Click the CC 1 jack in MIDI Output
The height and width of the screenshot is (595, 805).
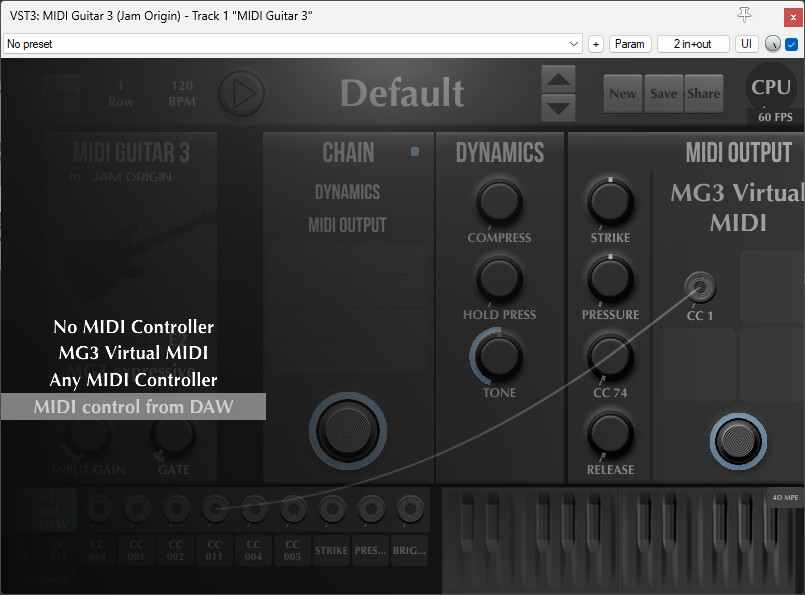coord(700,288)
